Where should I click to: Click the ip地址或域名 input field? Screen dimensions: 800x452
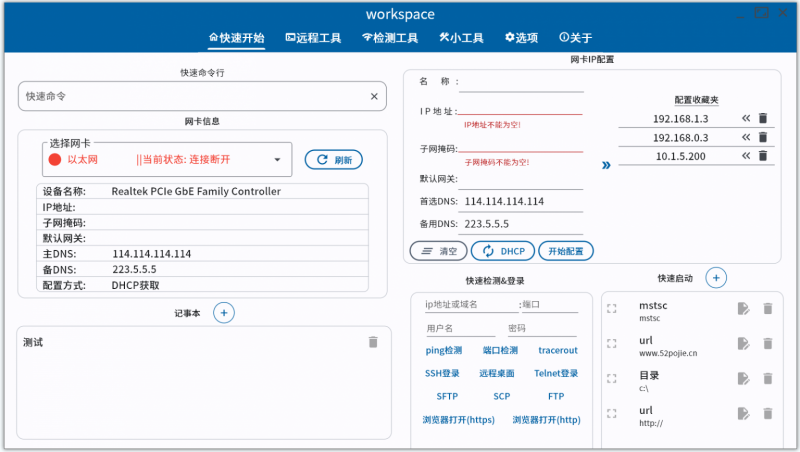tap(470, 305)
